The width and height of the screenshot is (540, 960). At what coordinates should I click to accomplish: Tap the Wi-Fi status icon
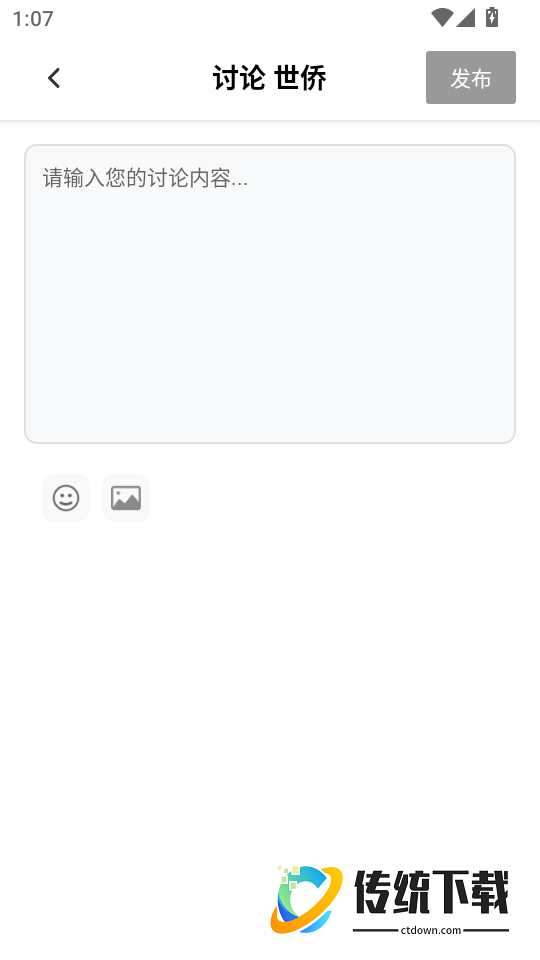(441, 18)
